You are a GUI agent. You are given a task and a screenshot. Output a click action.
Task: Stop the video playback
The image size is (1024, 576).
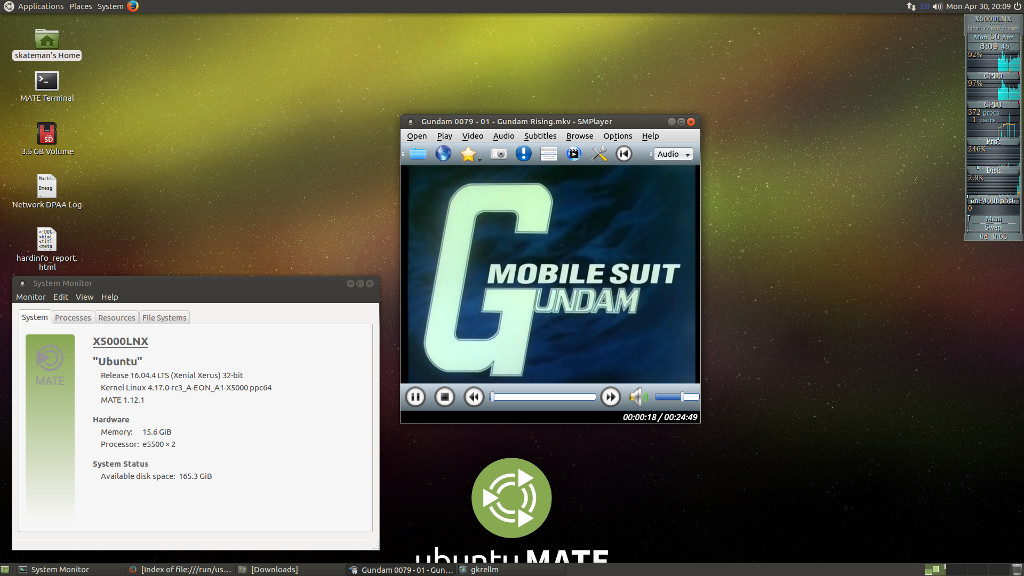click(444, 396)
